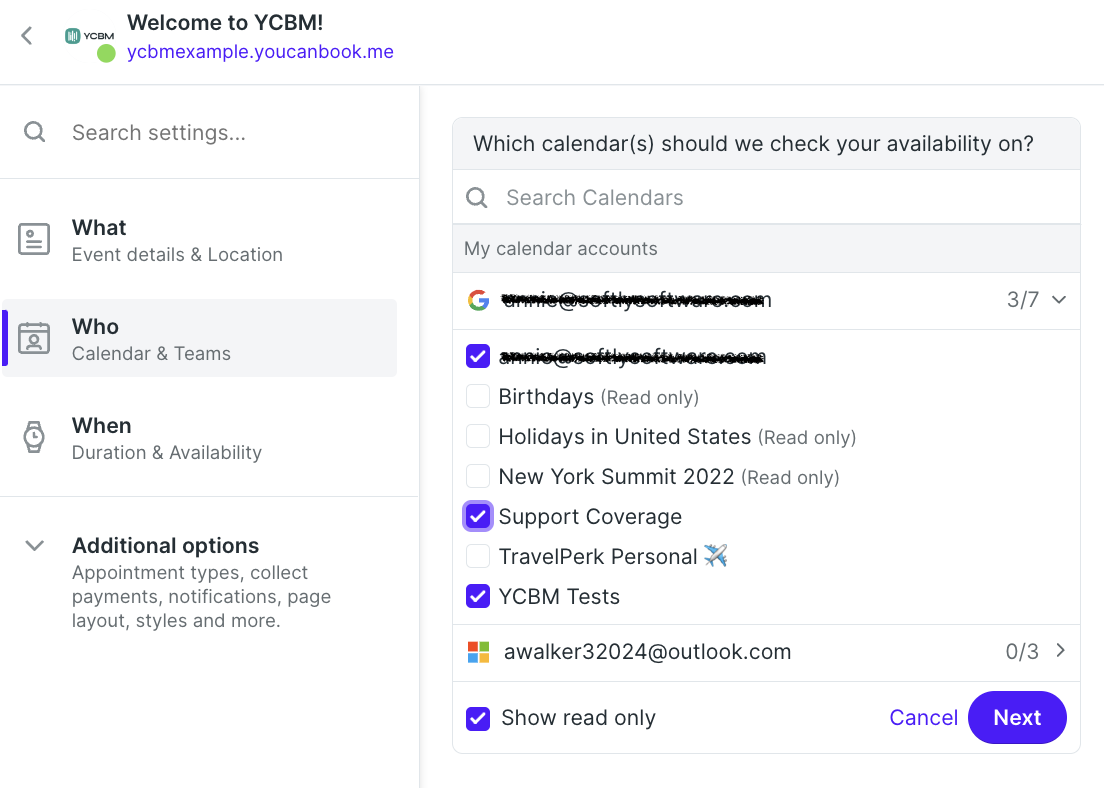Expand the awalker32024@outlook.com account chevron
Image resolution: width=1104 pixels, height=788 pixels.
coord(1060,651)
